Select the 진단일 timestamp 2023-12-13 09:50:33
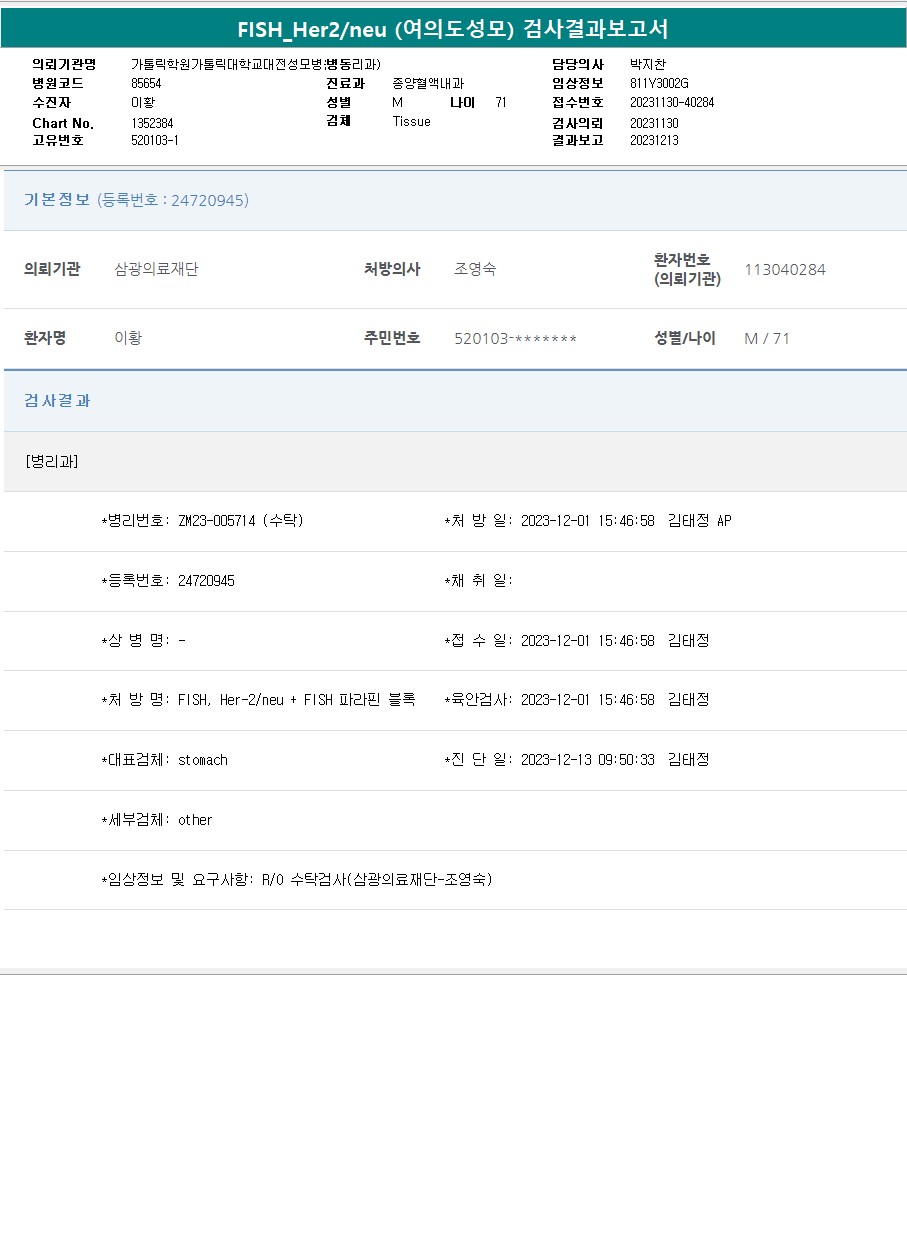This screenshot has width=907, height=1240. pos(588,760)
